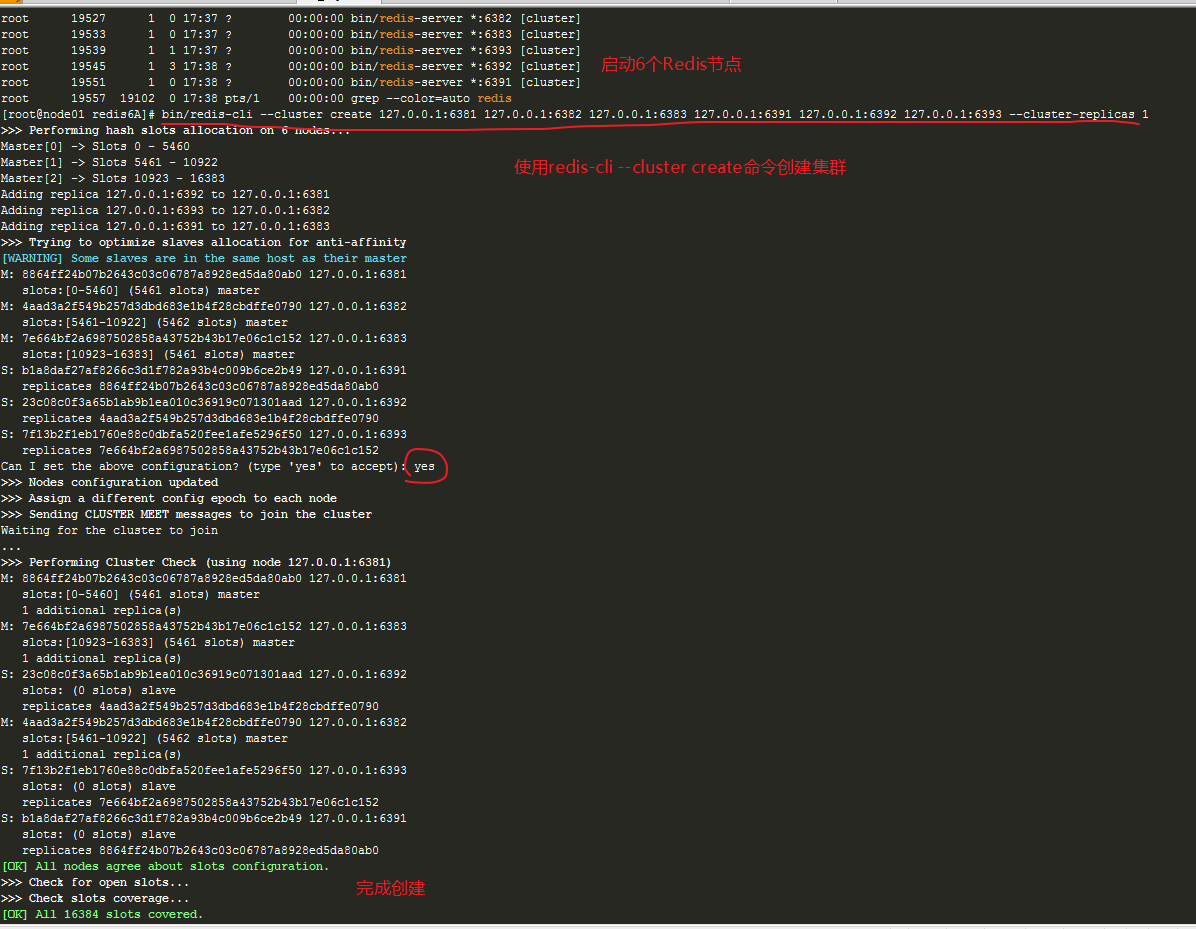Image resolution: width=1196 pixels, height=929 pixels.
Task: Click the 'Check for open slots...' line
Action: click(95, 882)
